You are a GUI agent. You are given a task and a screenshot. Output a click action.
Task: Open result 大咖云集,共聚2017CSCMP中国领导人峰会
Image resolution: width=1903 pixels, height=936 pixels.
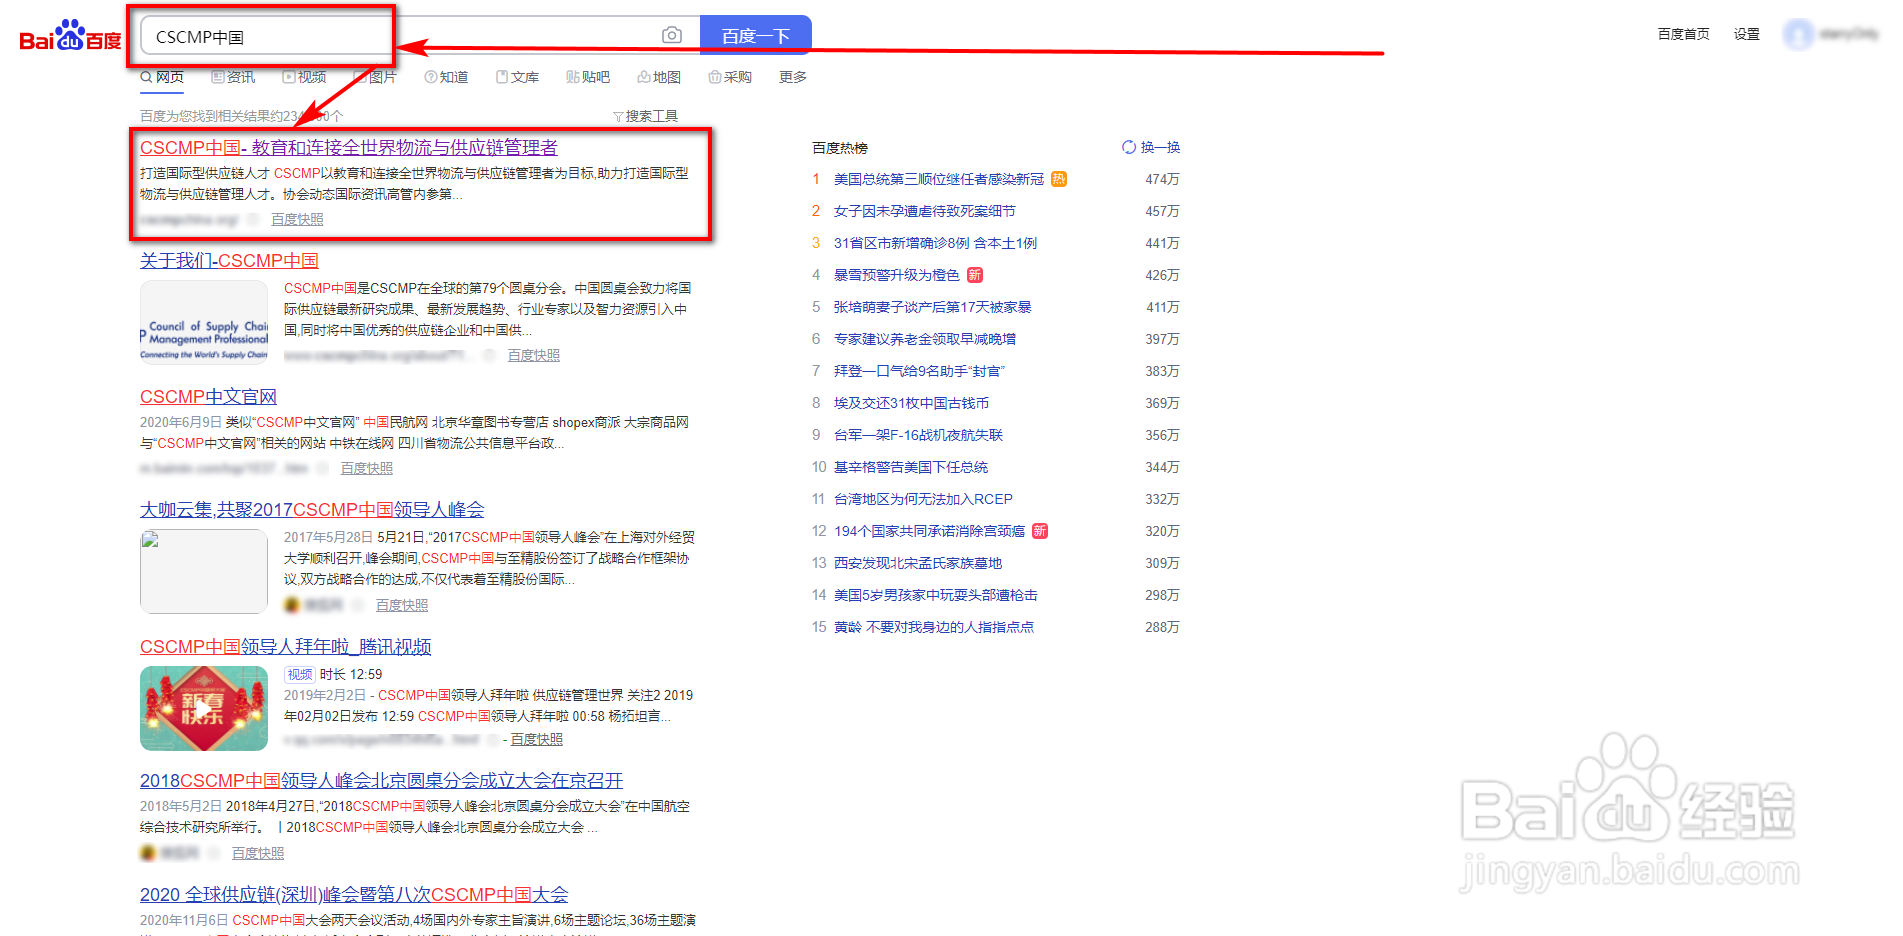[312, 510]
